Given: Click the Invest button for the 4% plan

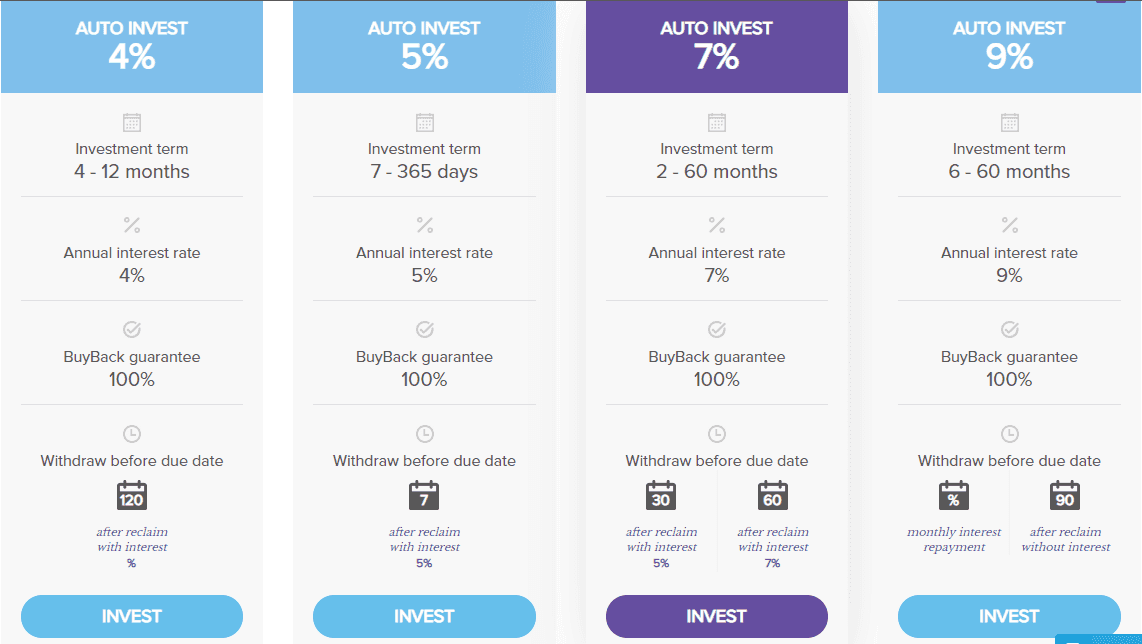Looking at the screenshot, I should 132,616.
